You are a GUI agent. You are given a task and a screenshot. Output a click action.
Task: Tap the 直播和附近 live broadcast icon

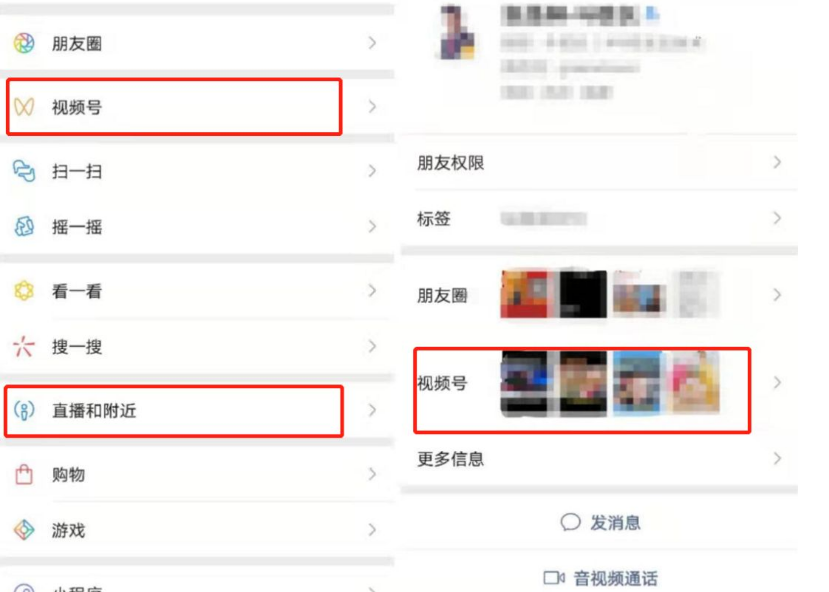pos(24,410)
